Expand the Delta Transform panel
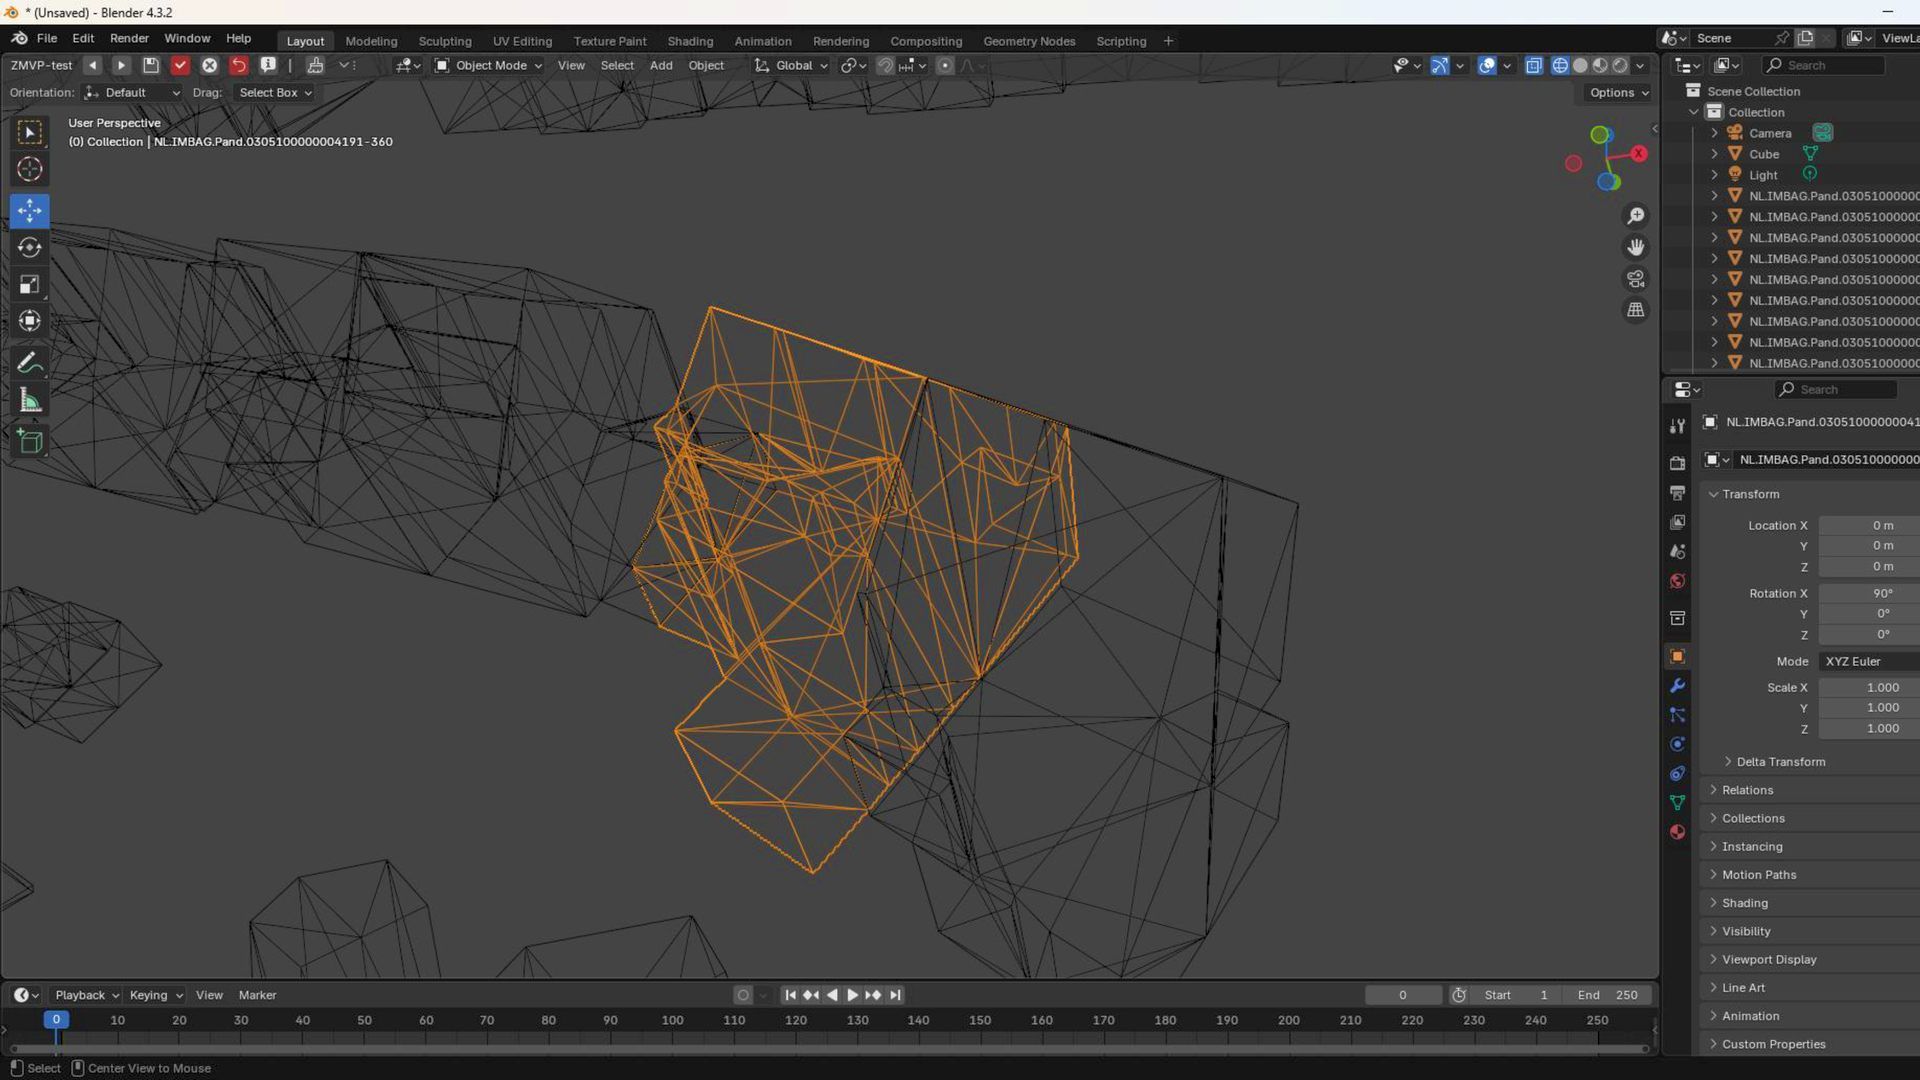The image size is (1920, 1080). pos(1780,762)
